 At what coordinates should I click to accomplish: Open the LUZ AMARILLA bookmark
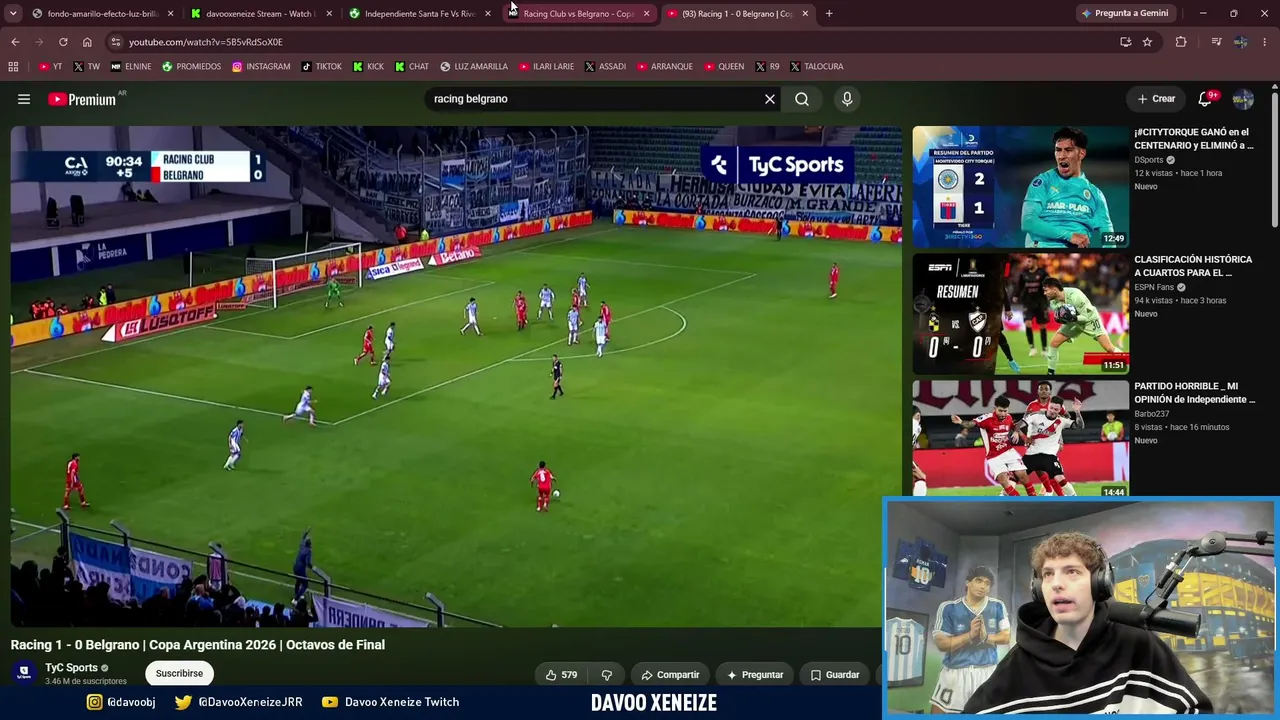[474, 67]
